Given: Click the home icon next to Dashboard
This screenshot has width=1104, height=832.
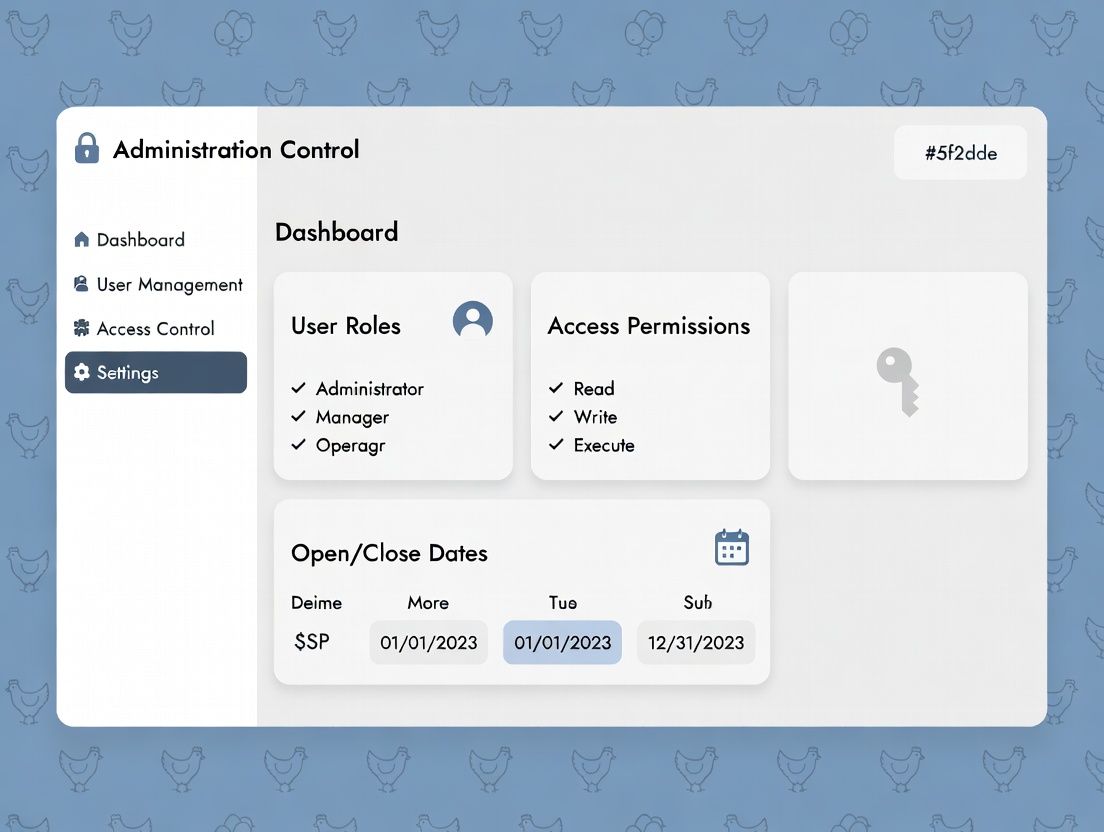Looking at the screenshot, I should point(82,240).
